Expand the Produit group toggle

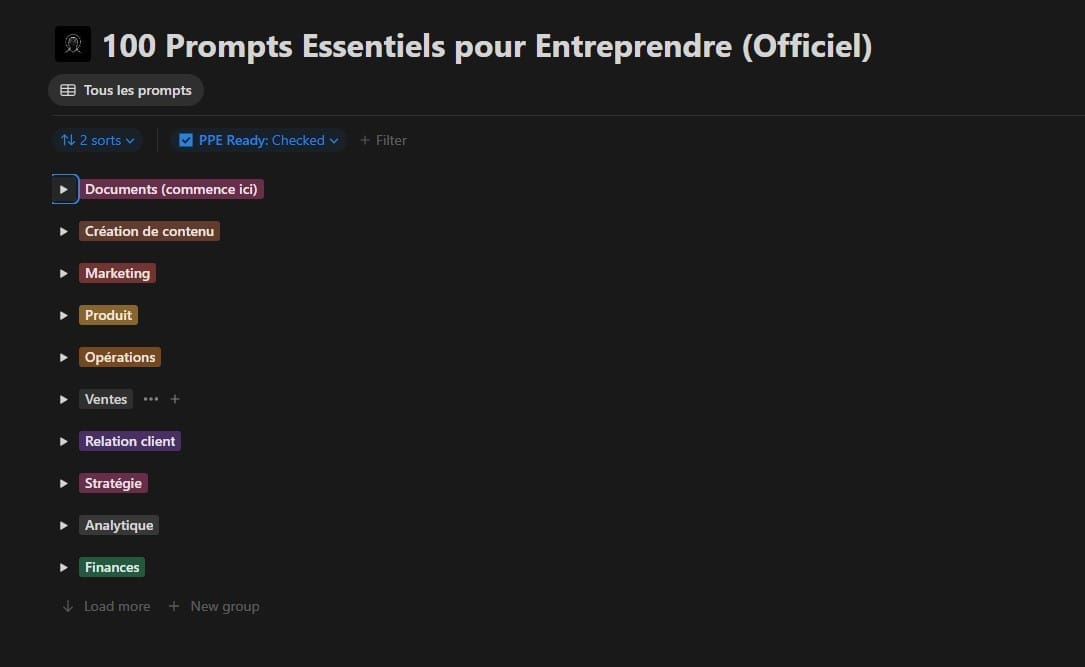(x=64, y=315)
